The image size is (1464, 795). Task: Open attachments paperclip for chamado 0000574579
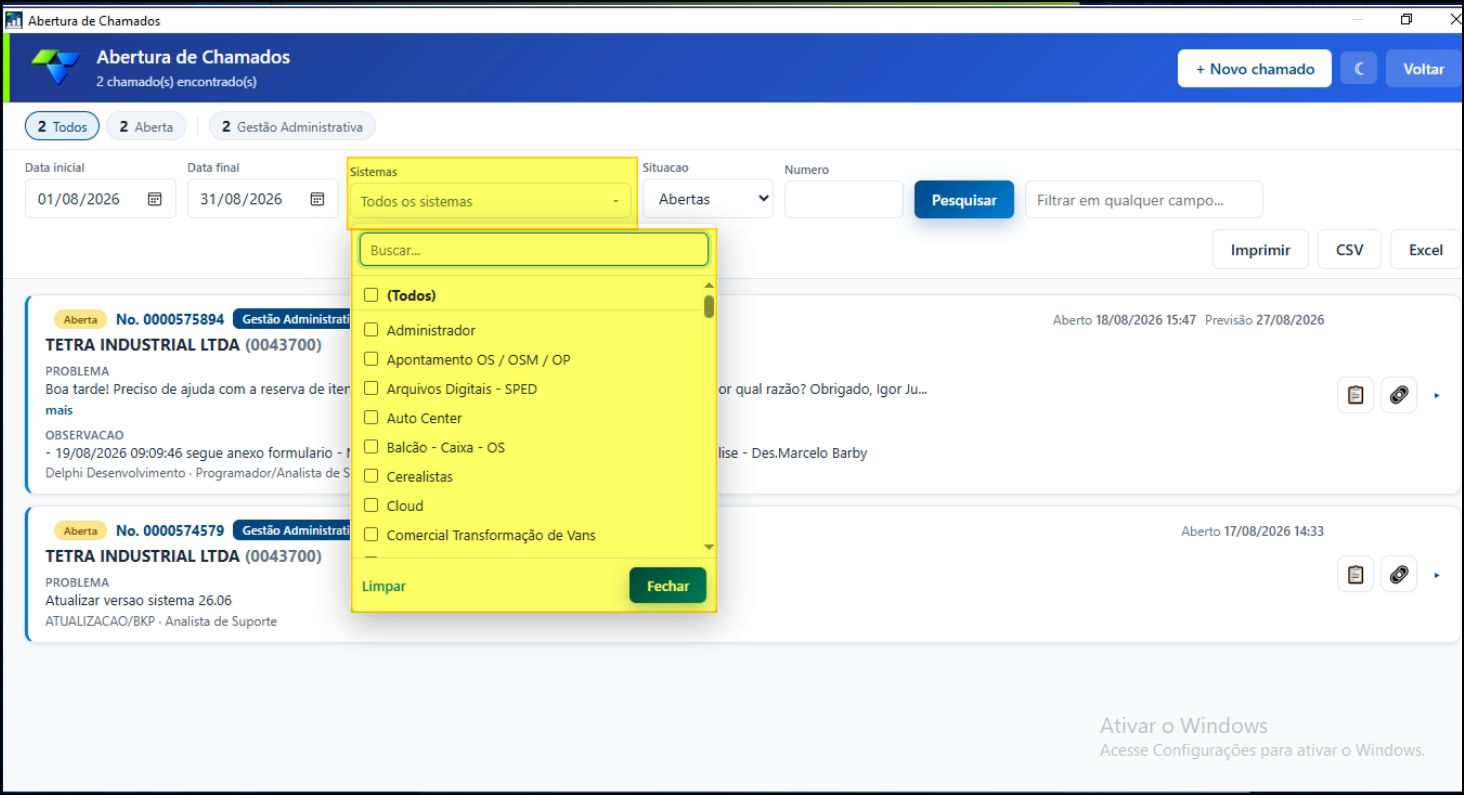tap(1399, 575)
